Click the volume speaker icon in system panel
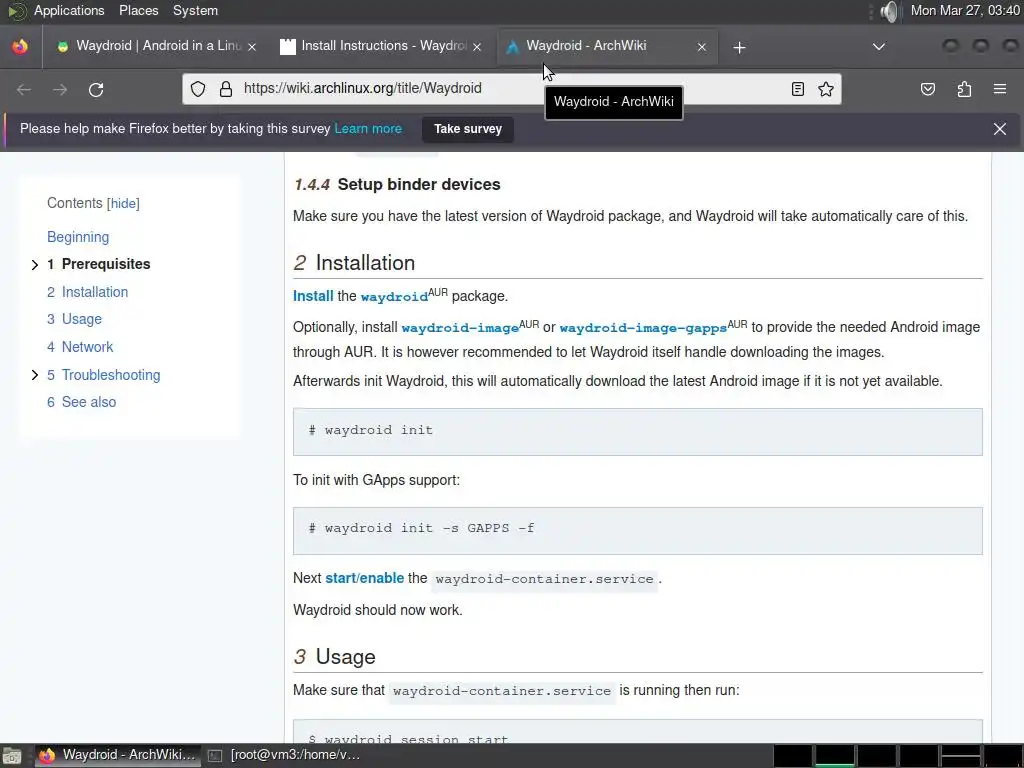This screenshot has width=1024, height=768. 889,11
